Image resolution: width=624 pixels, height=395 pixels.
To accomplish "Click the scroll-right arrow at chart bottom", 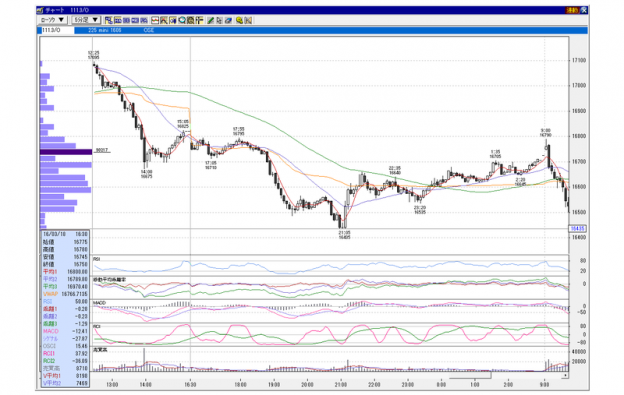I will click(566, 375).
